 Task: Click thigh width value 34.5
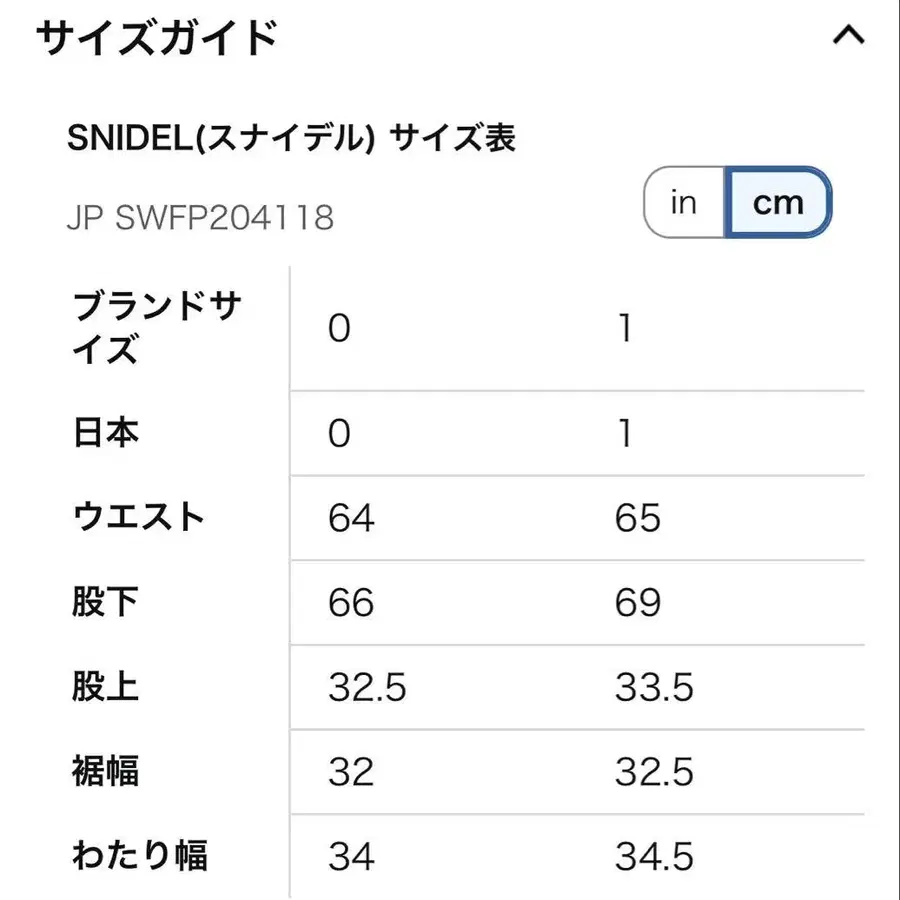coord(655,856)
